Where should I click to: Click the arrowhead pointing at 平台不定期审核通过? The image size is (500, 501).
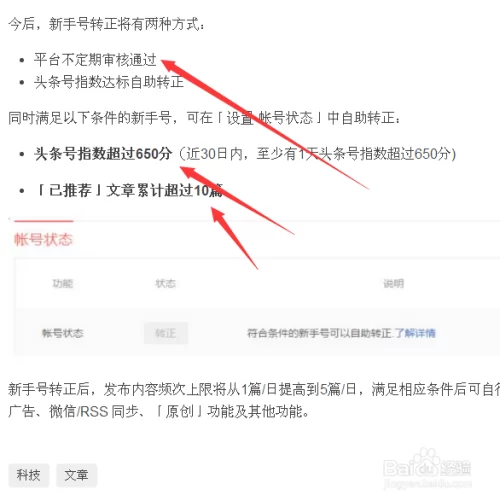(x=169, y=65)
